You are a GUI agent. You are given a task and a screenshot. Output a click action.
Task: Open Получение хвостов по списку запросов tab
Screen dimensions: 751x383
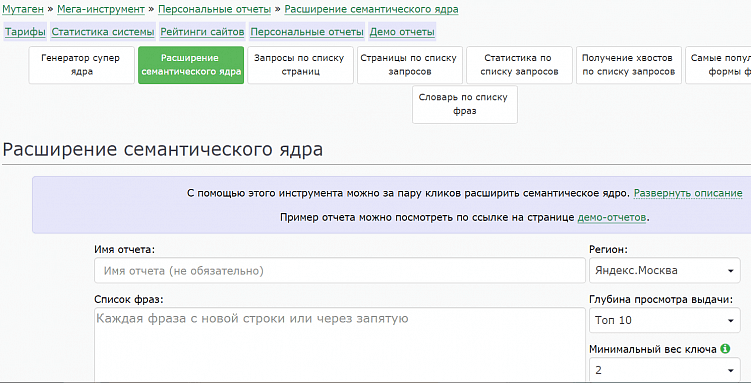pyautogui.click(x=629, y=65)
